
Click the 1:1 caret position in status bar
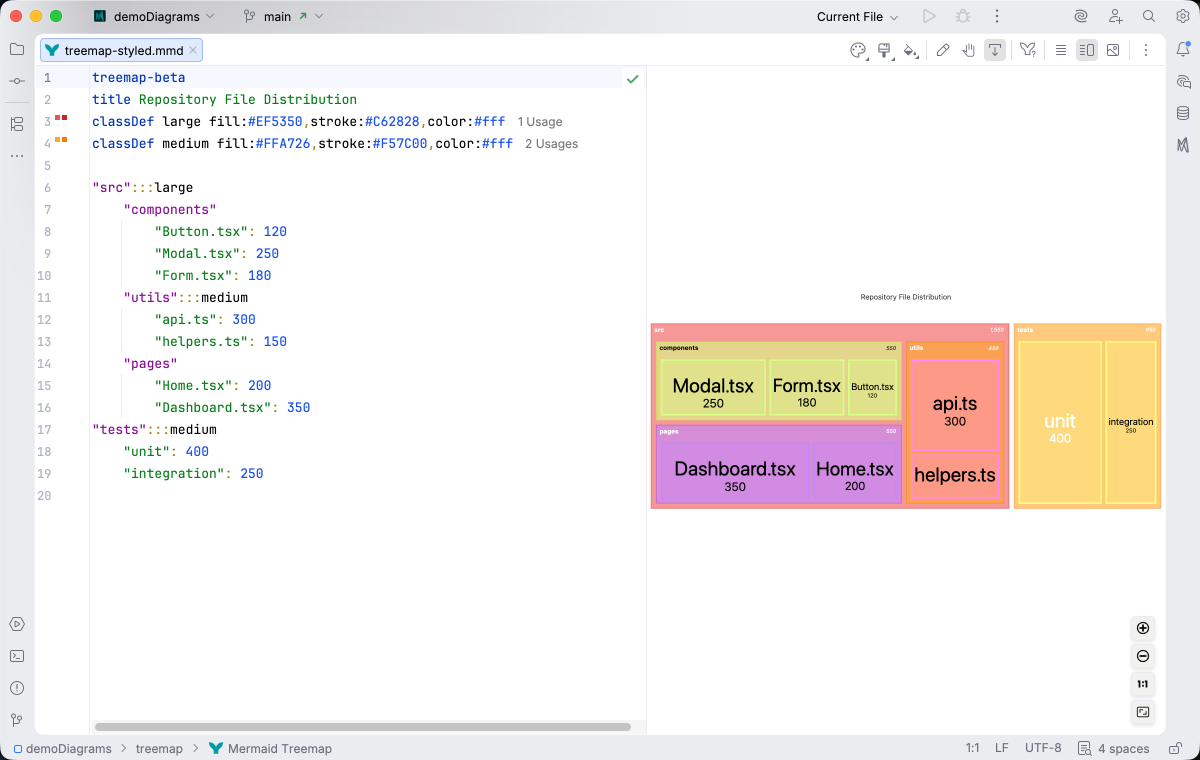973,748
